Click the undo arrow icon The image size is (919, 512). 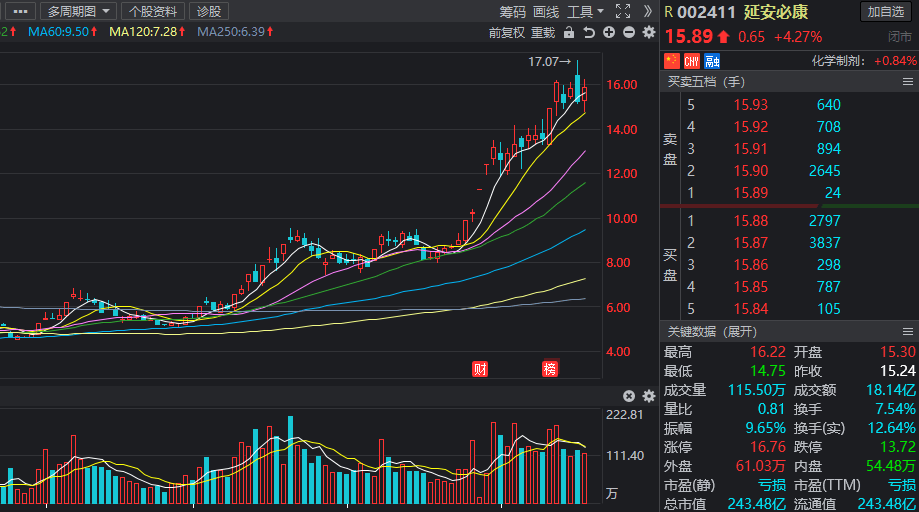[589, 32]
